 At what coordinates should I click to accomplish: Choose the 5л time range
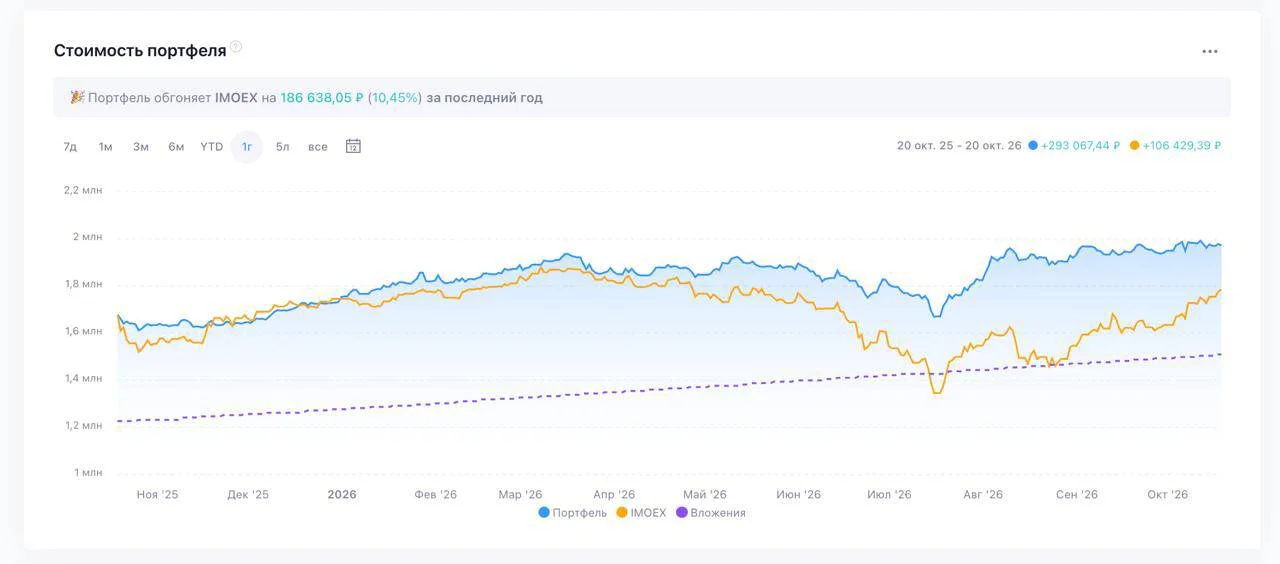[282, 147]
